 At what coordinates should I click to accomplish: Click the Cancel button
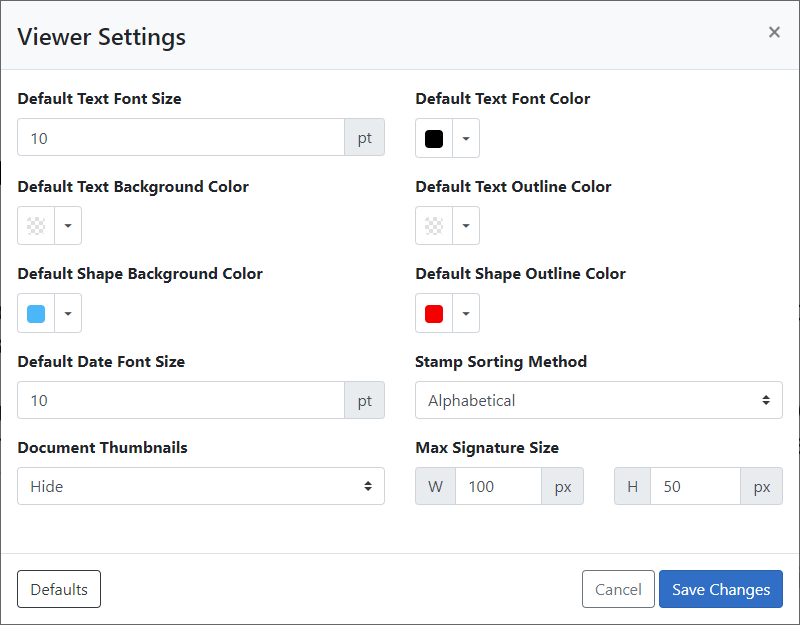click(x=618, y=589)
